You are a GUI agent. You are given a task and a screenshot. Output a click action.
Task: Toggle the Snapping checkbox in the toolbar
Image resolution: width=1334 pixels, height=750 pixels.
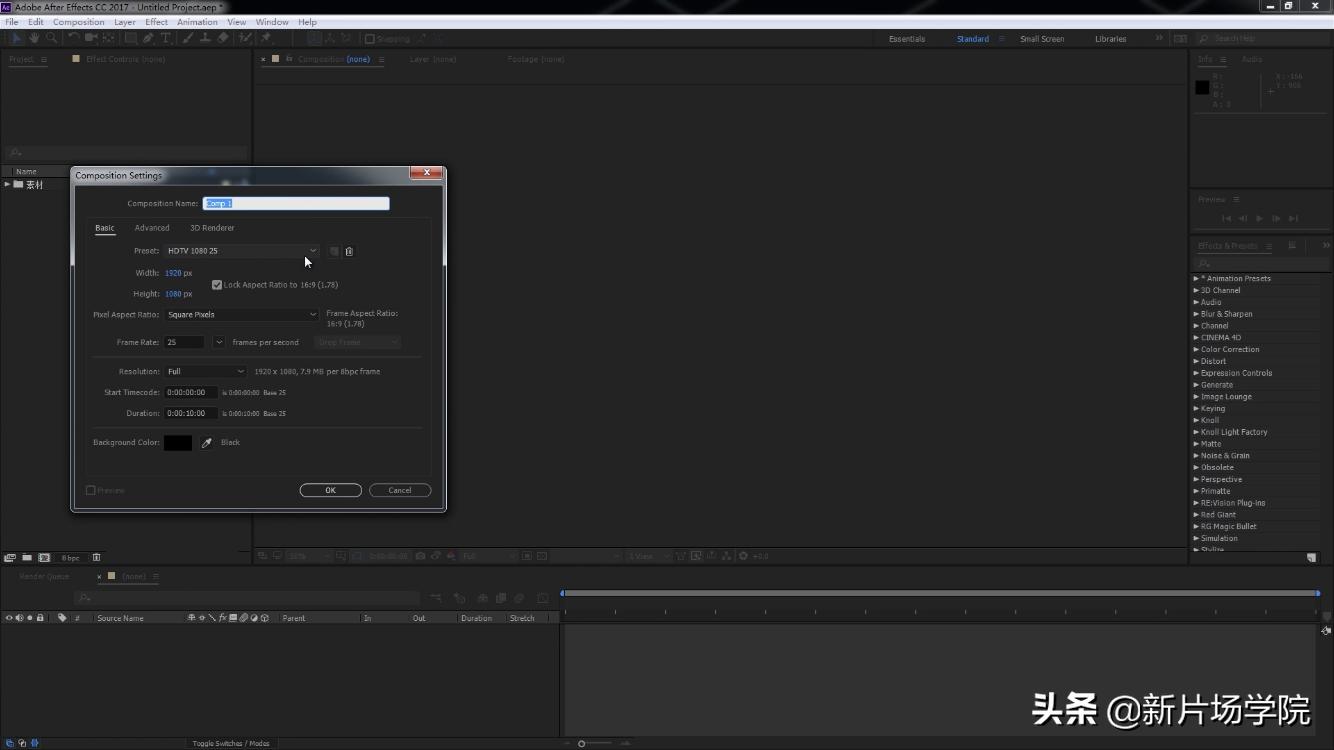click(369, 39)
